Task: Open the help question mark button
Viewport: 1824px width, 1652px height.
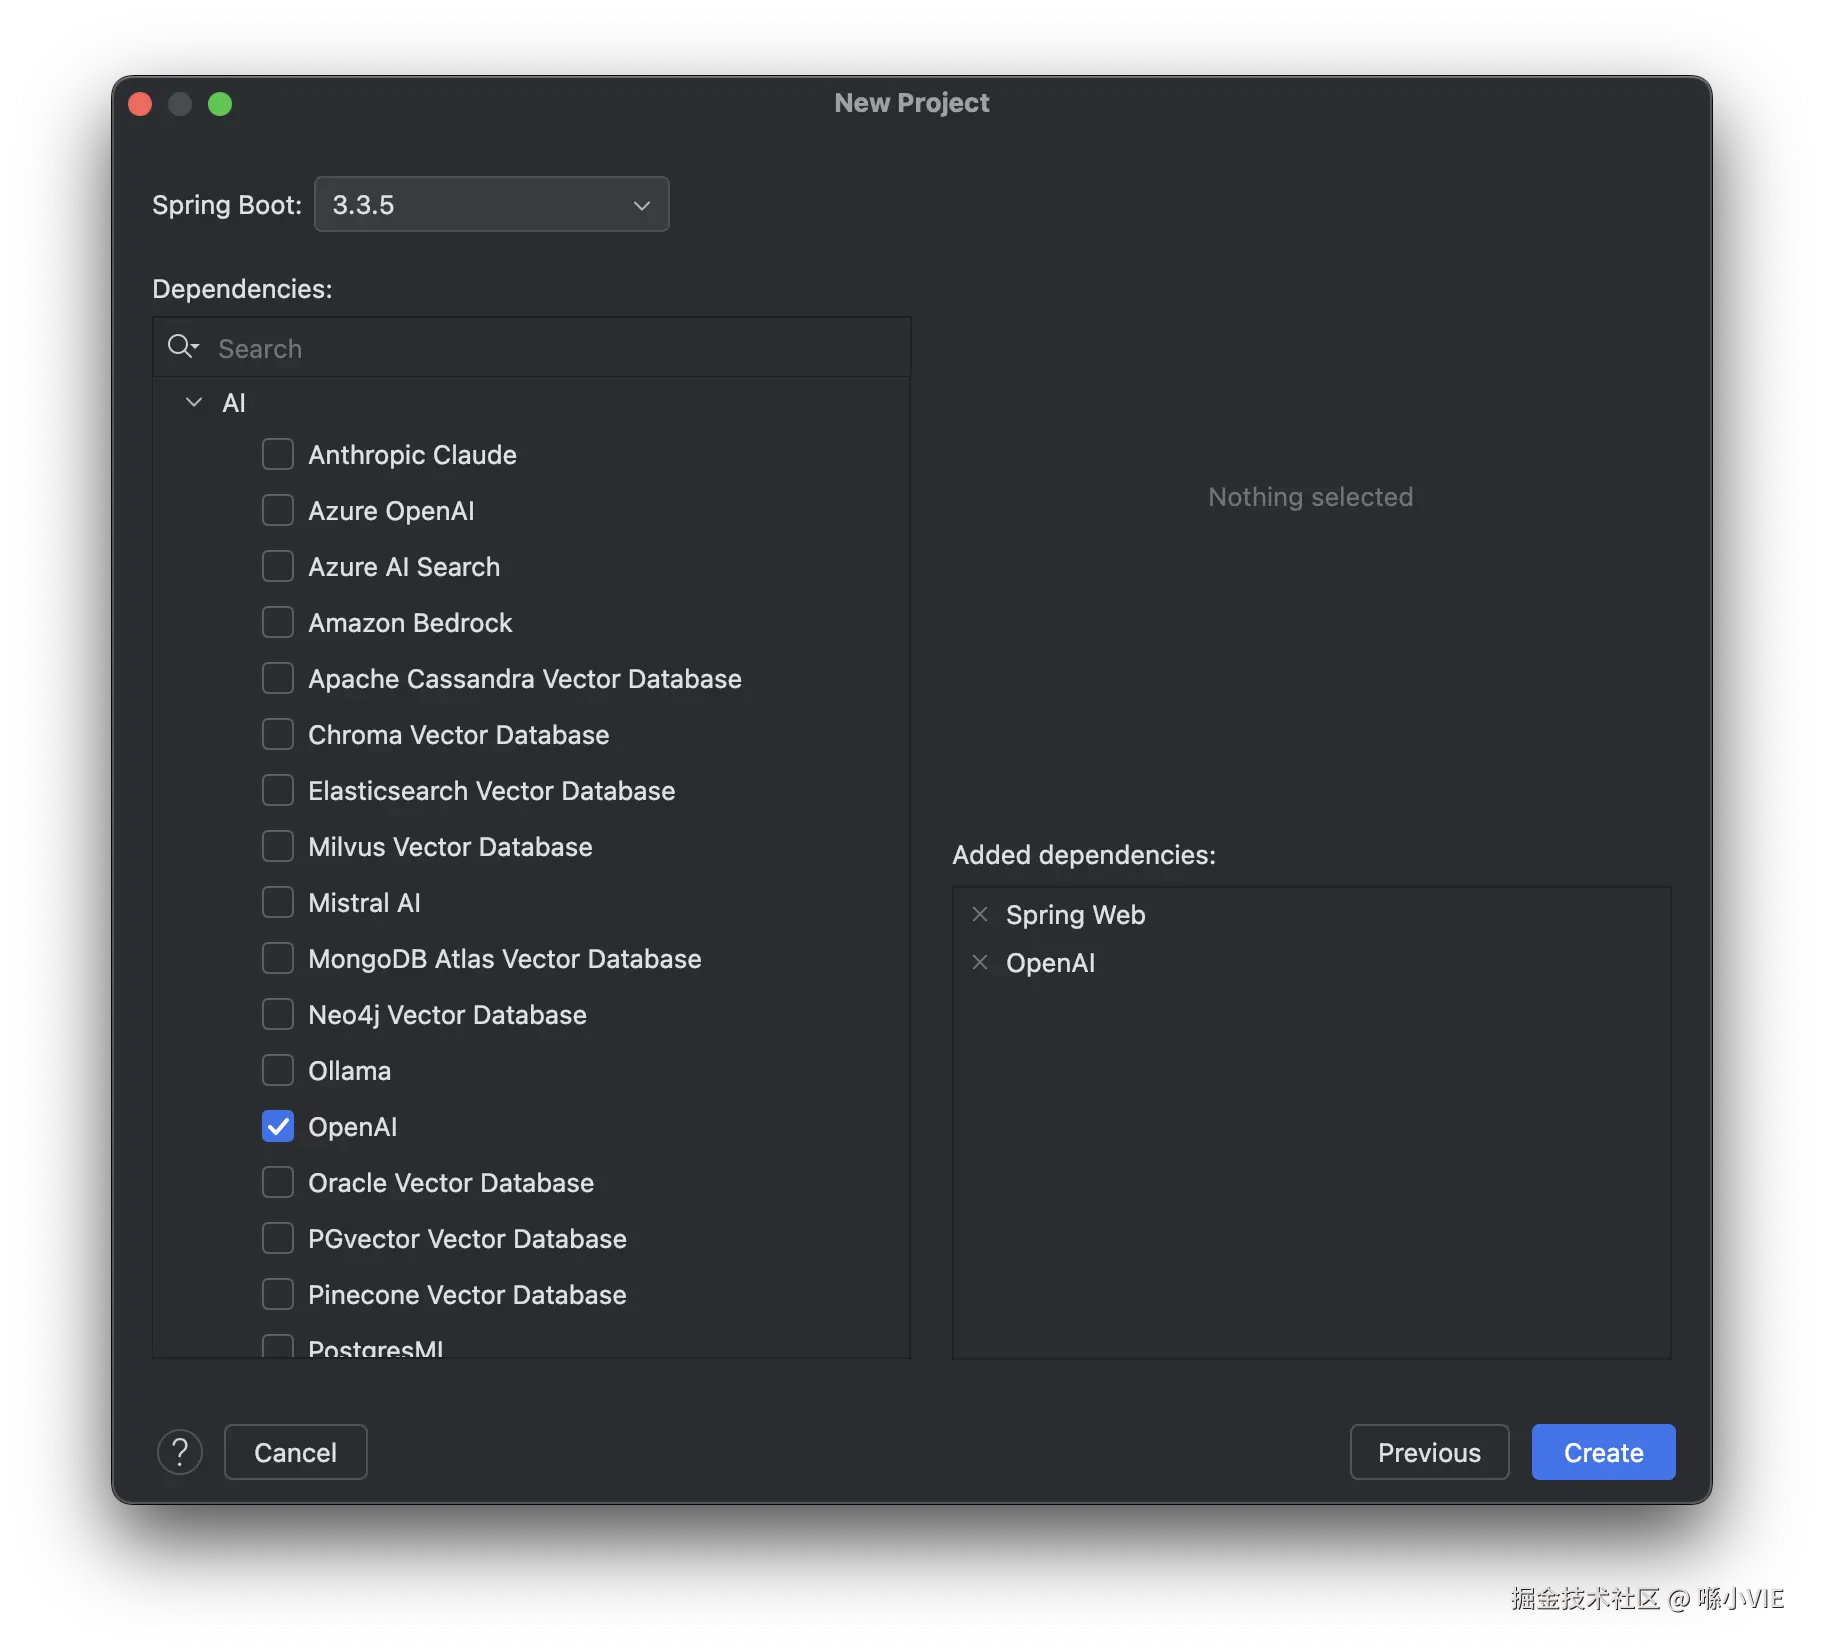Action: 180,1452
